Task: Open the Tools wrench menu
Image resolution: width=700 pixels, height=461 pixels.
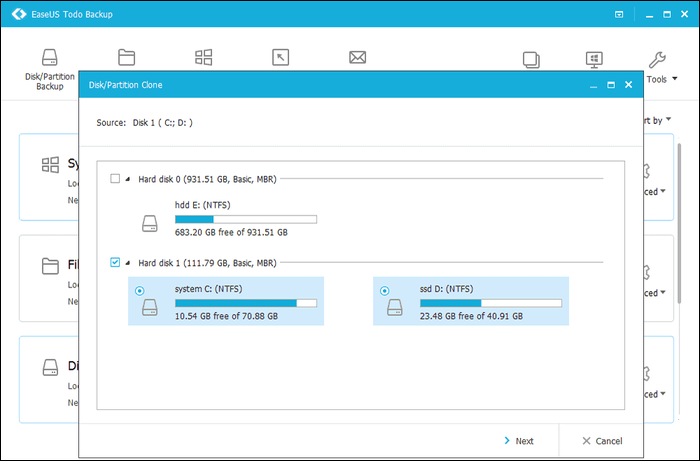Action: pyautogui.click(x=661, y=68)
